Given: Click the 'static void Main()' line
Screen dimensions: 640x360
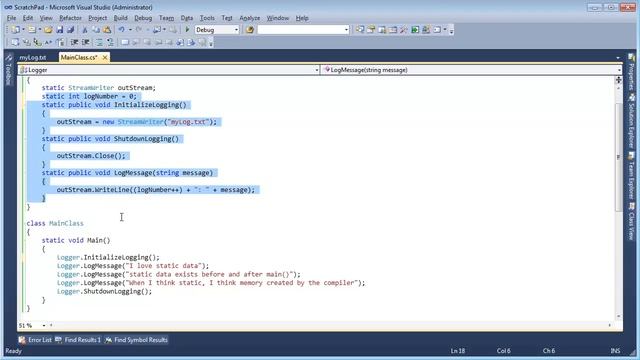Looking at the screenshot, I should coord(76,240).
